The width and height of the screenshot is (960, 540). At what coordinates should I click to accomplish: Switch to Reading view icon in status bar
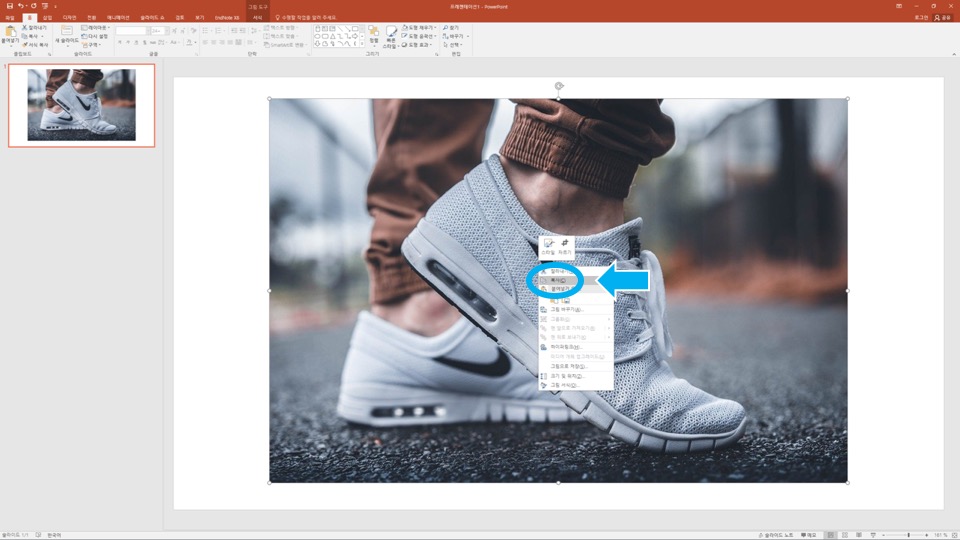point(859,535)
